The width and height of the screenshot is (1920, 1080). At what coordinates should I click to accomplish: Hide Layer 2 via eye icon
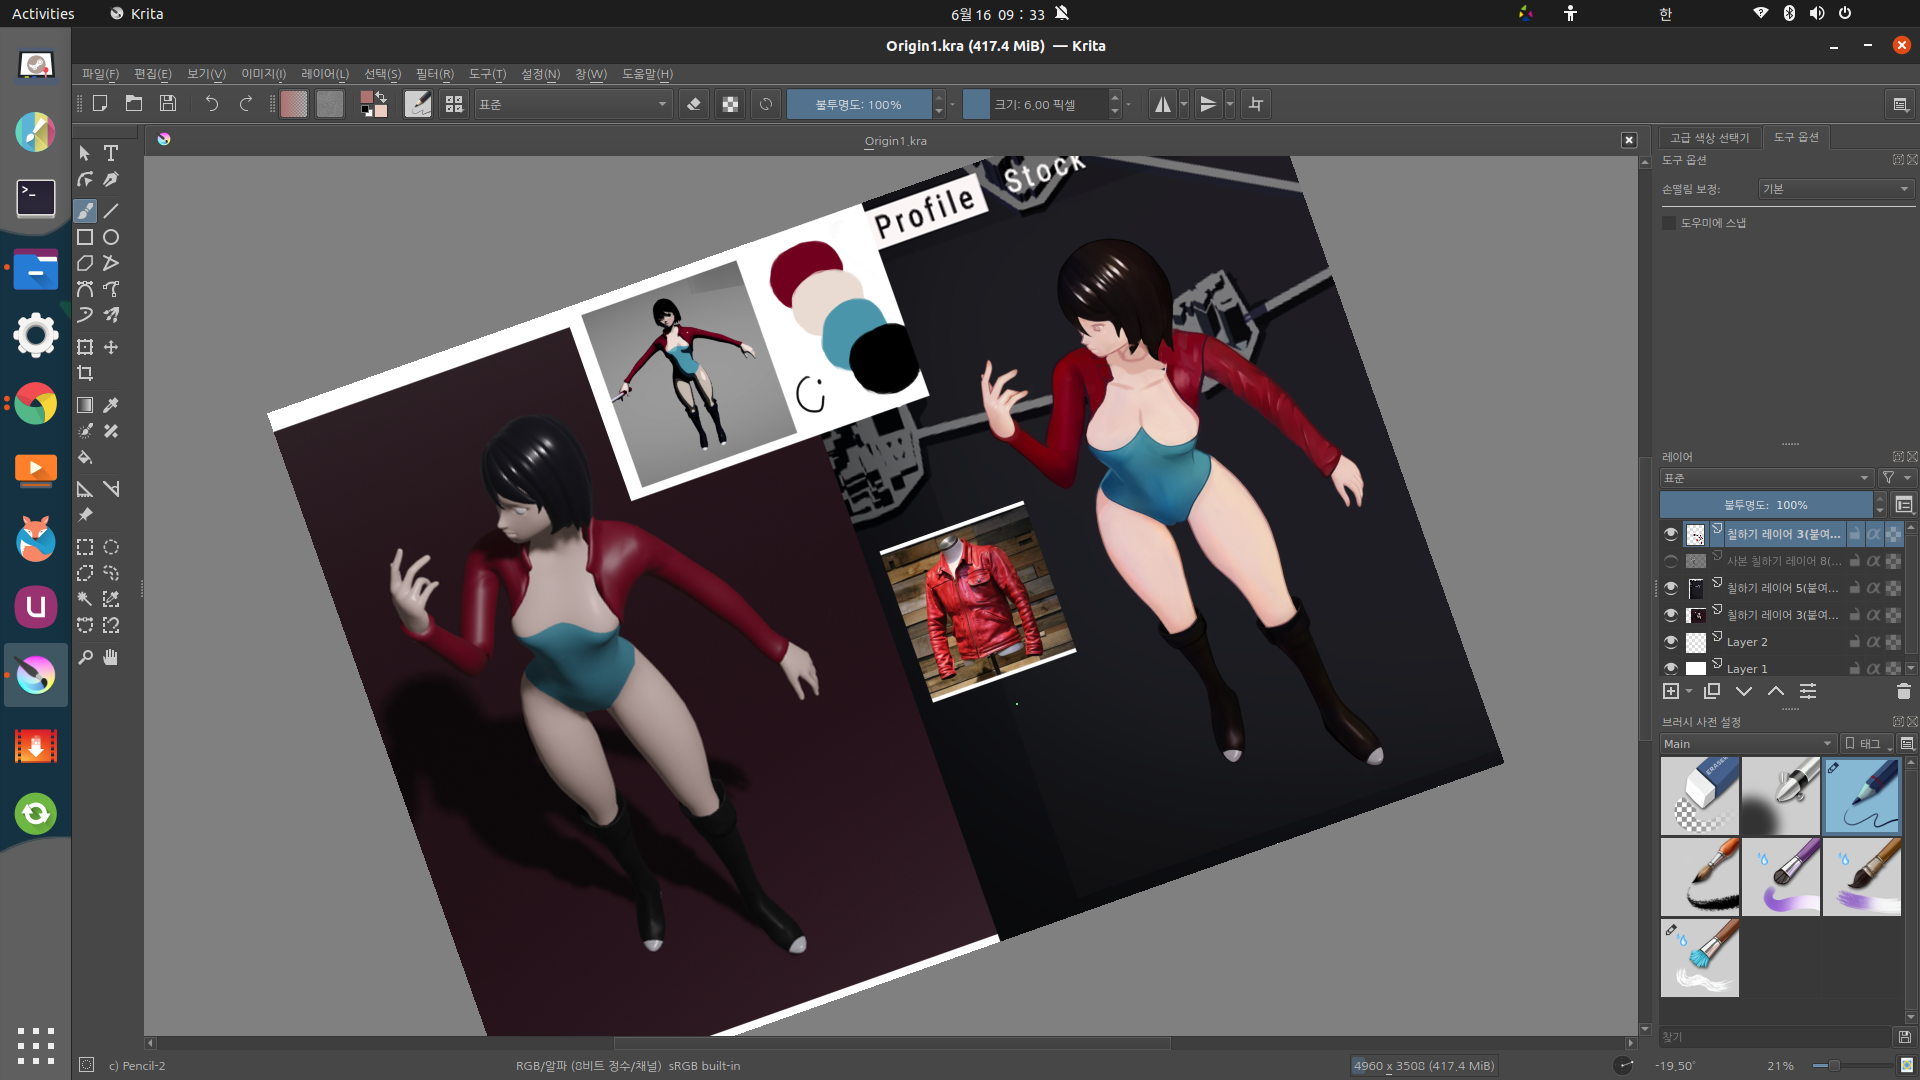click(1671, 642)
